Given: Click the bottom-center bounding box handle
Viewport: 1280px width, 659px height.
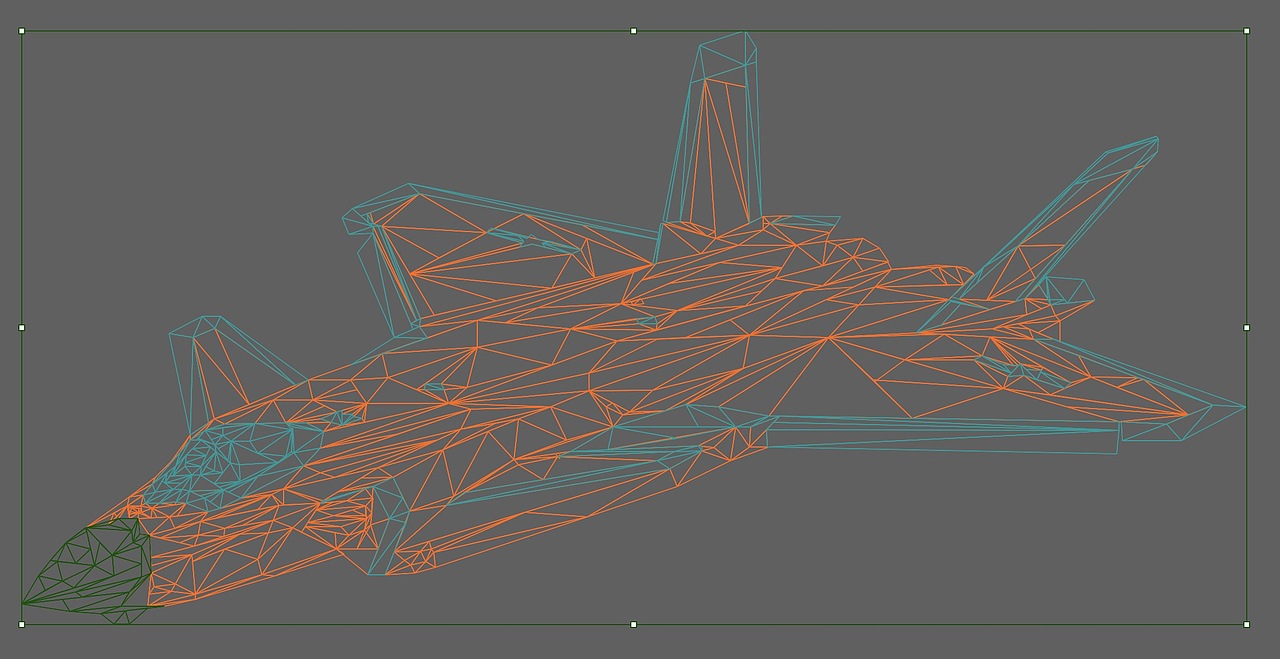Looking at the screenshot, I should coord(634,624).
